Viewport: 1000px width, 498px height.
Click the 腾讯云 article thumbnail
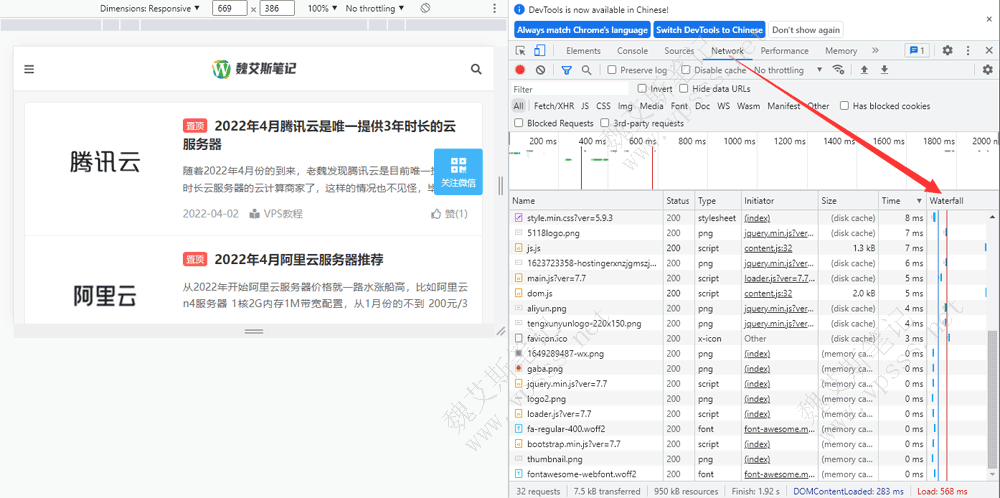point(104,163)
